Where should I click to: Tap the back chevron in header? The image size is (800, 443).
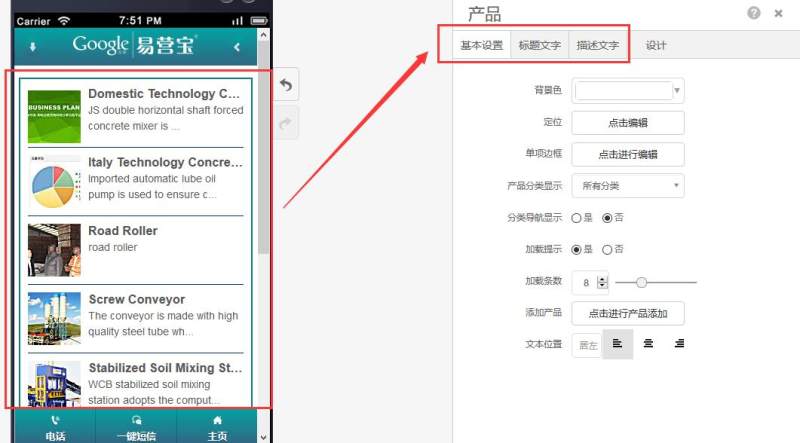tap(237, 47)
